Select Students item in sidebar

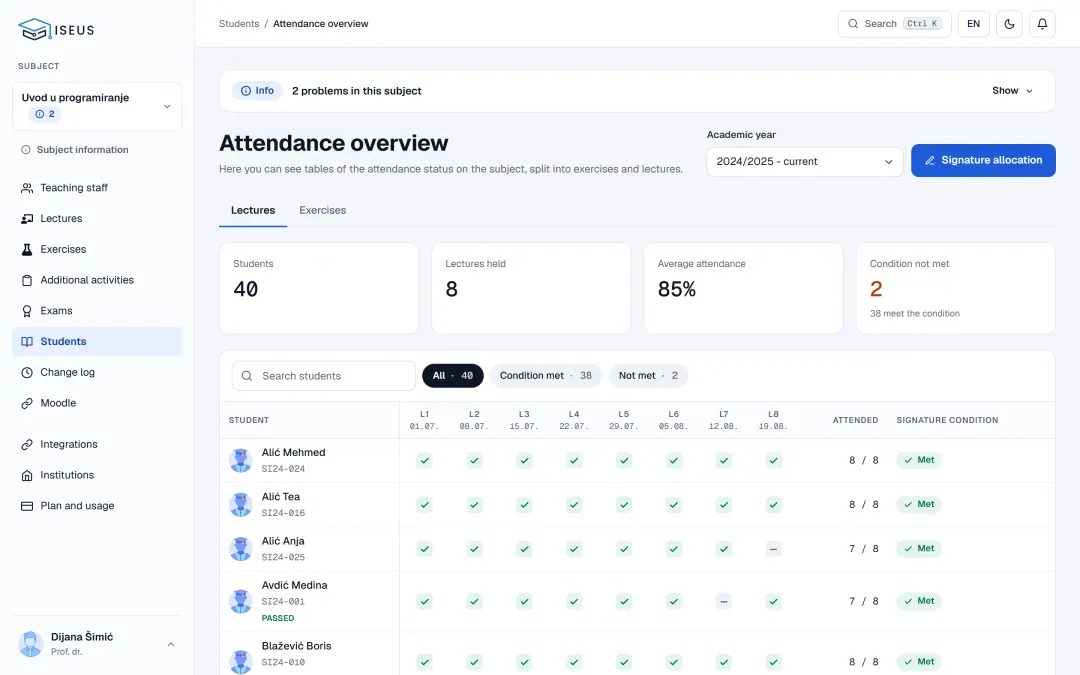click(97, 342)
